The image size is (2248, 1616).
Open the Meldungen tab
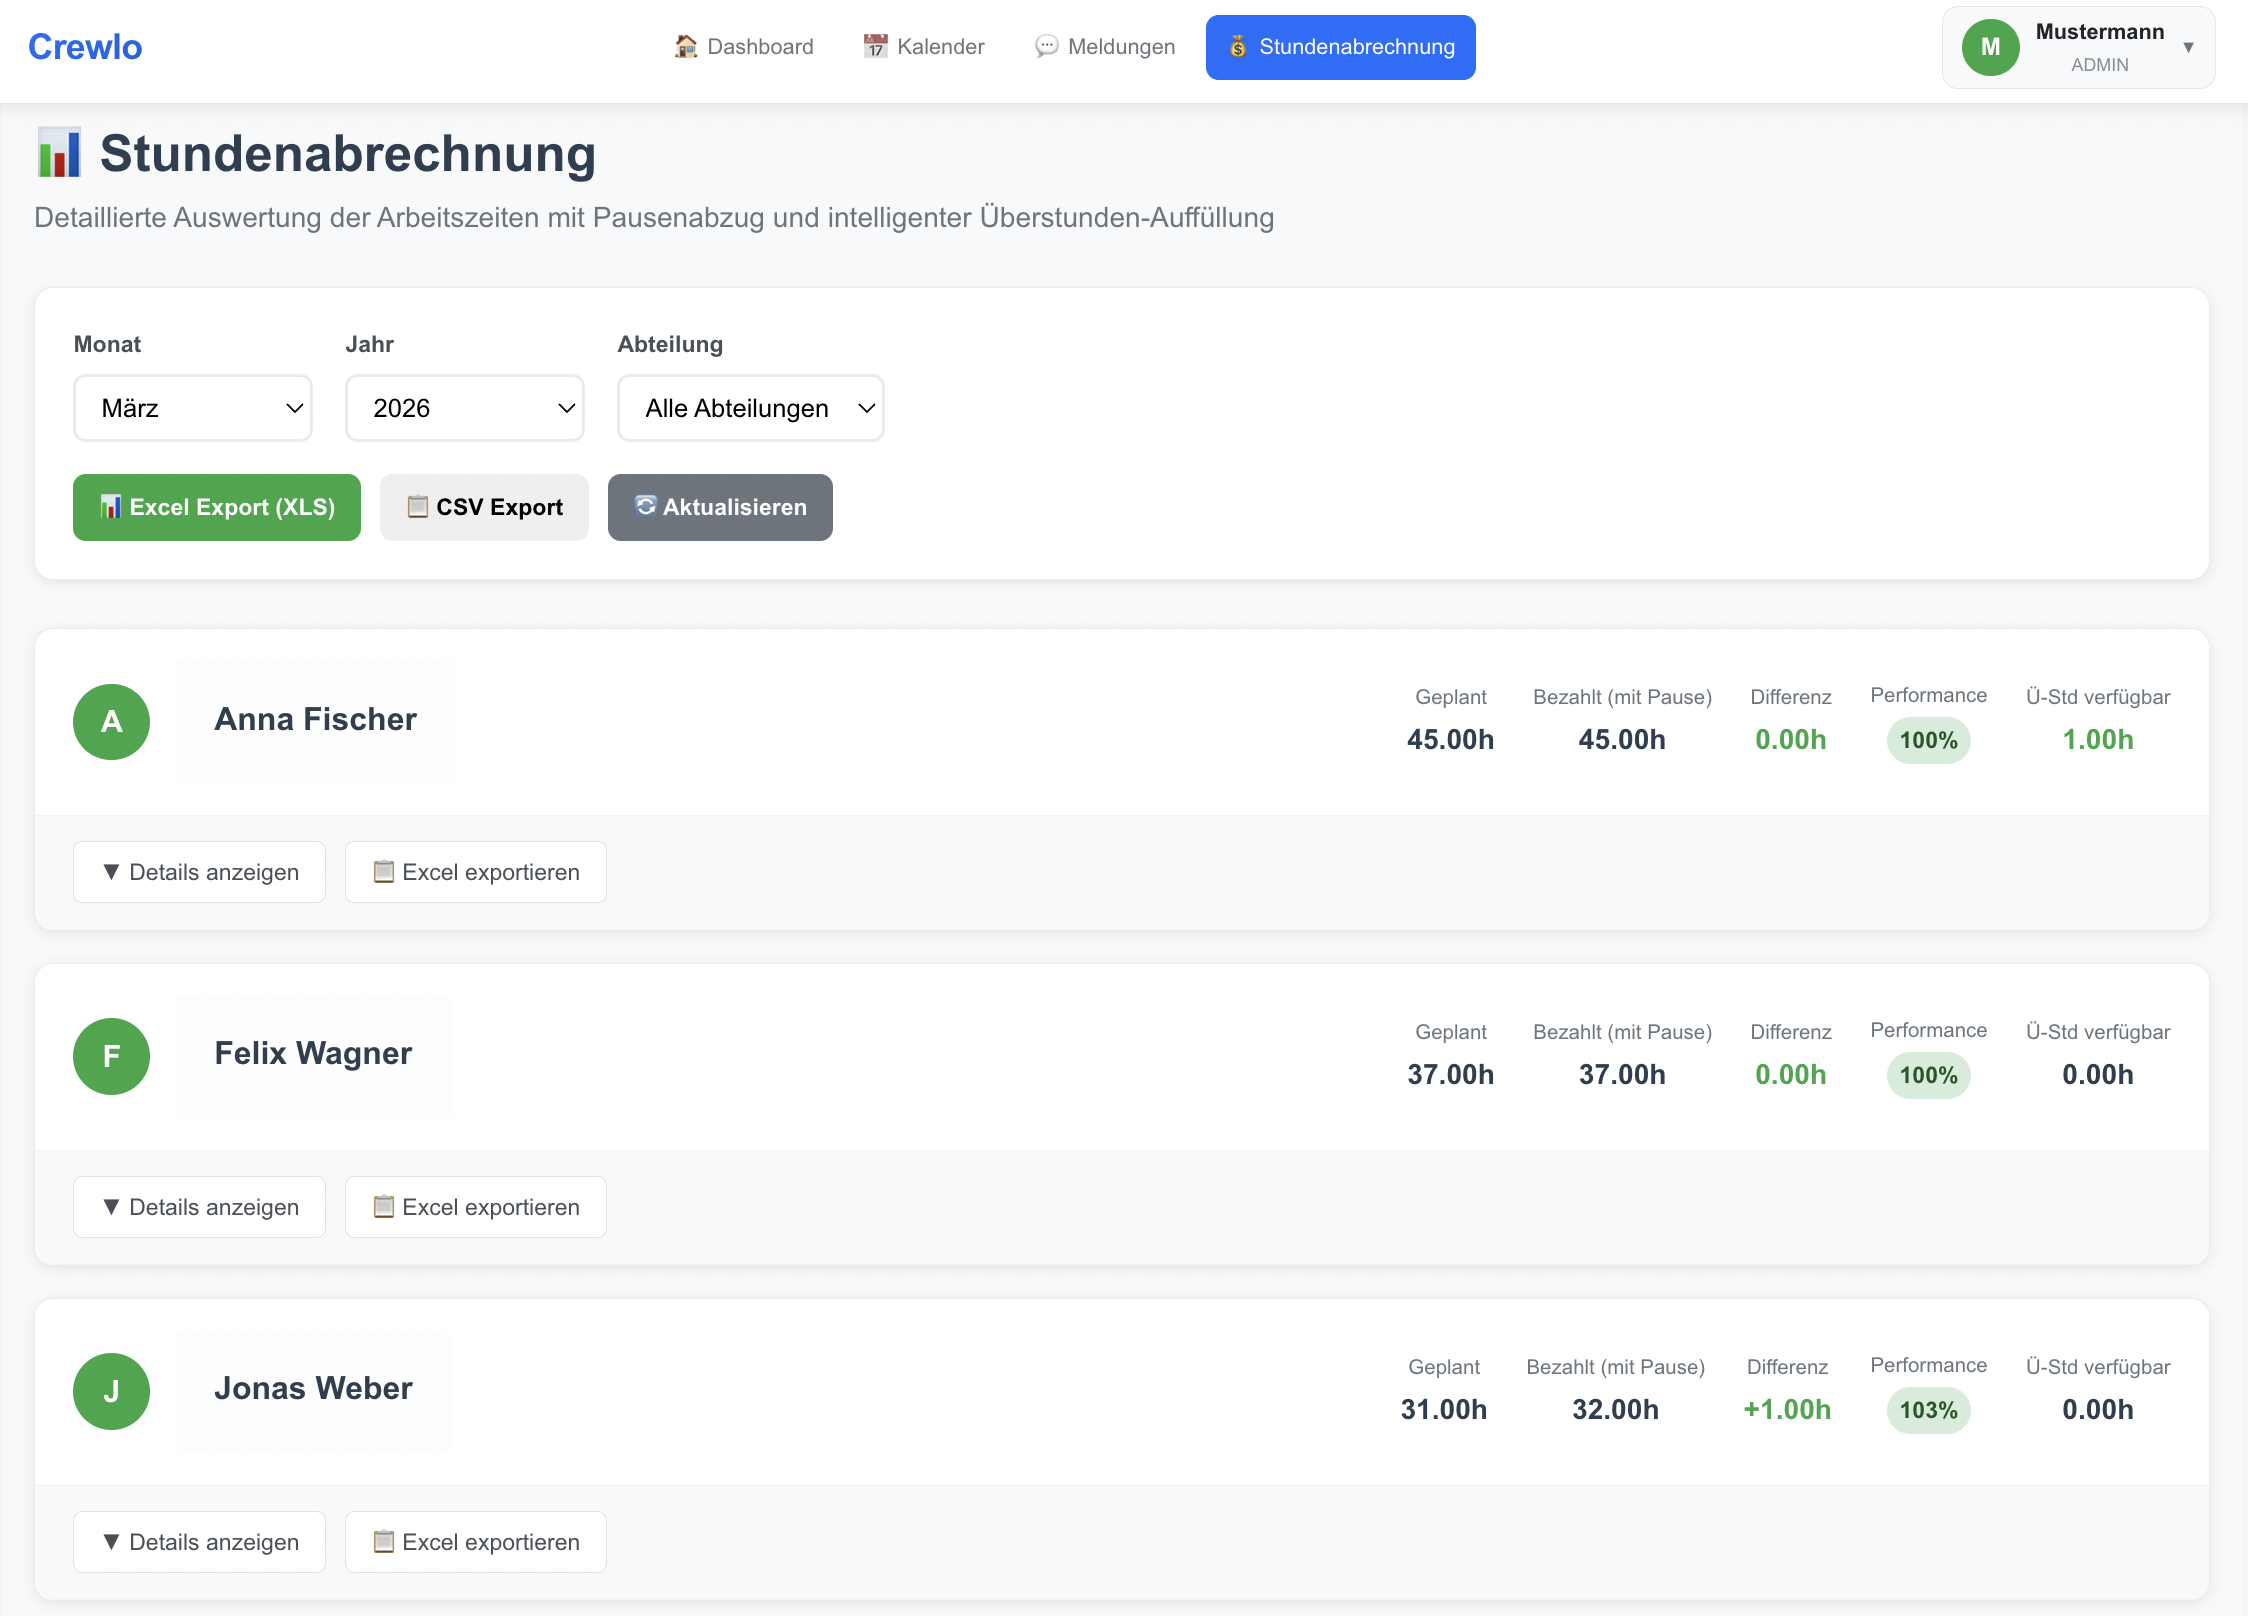click(x=1105, y=47)
